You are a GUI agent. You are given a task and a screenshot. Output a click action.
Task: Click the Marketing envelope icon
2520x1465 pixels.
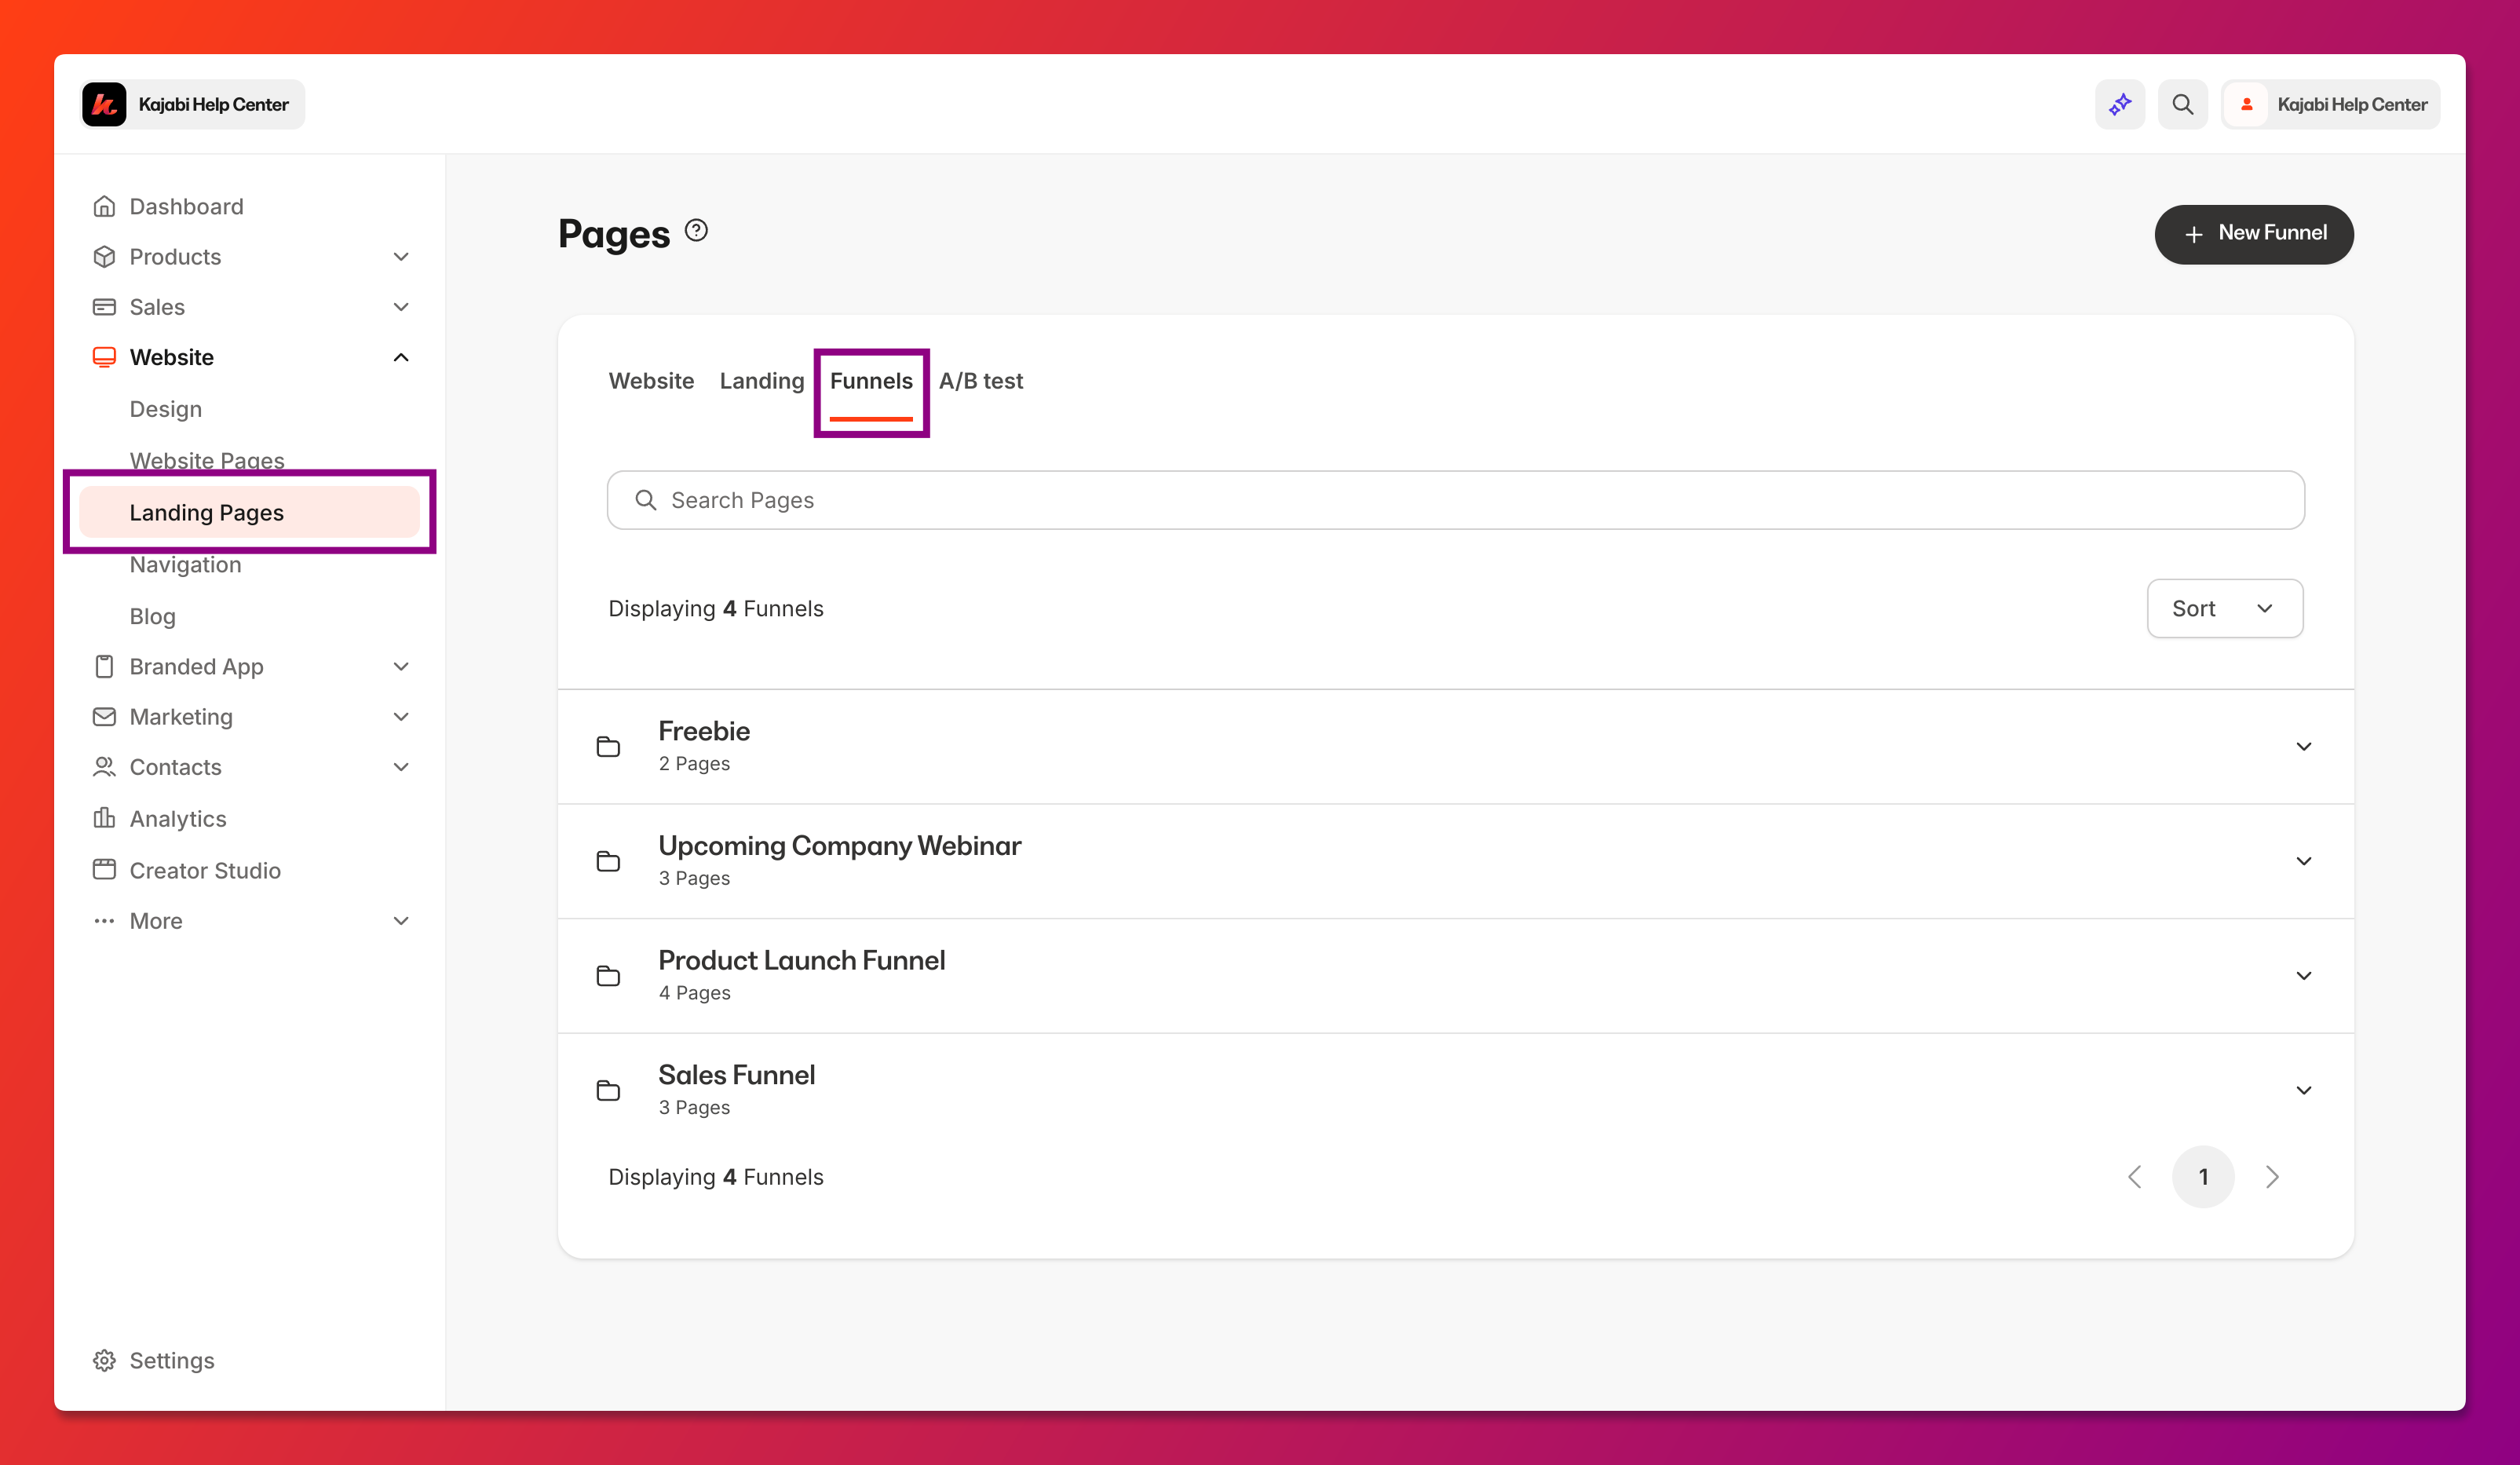pos(104,716)
